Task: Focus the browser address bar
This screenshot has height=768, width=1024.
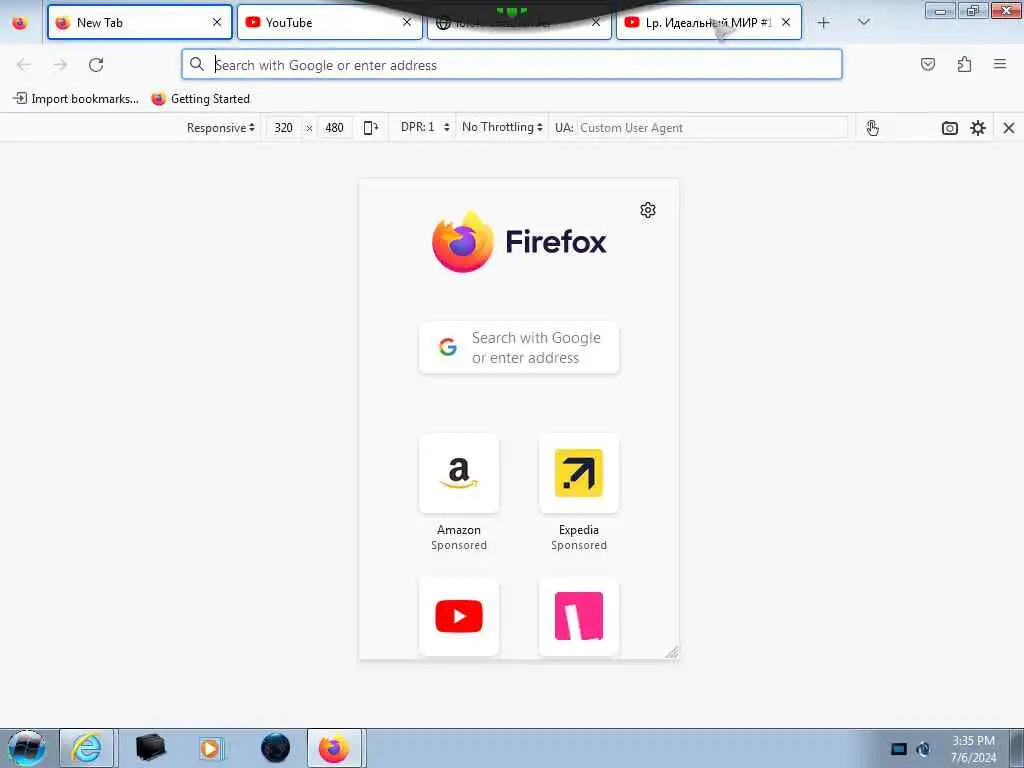Action: (x=512, y=65)
